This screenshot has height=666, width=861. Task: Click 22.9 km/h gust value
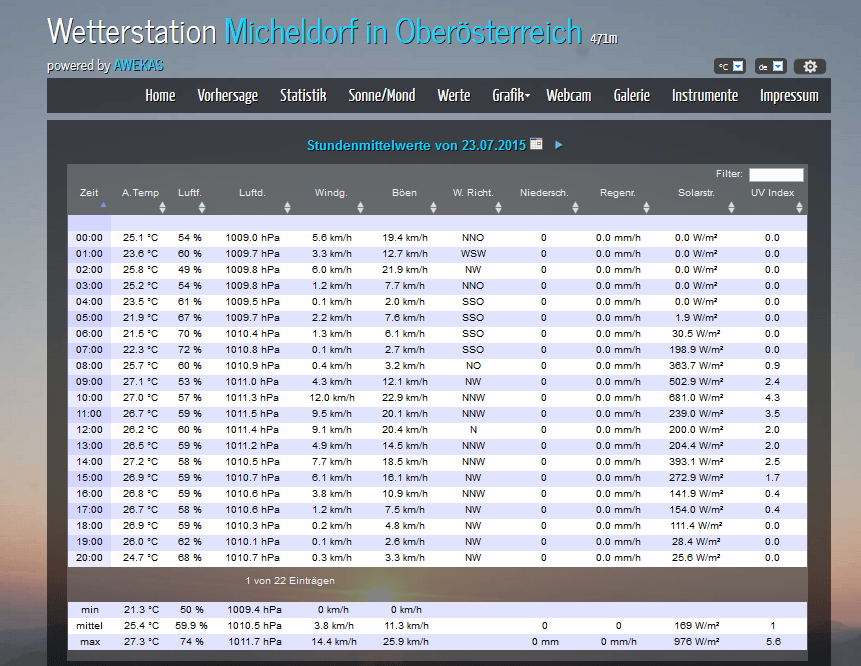pos(405,398)
